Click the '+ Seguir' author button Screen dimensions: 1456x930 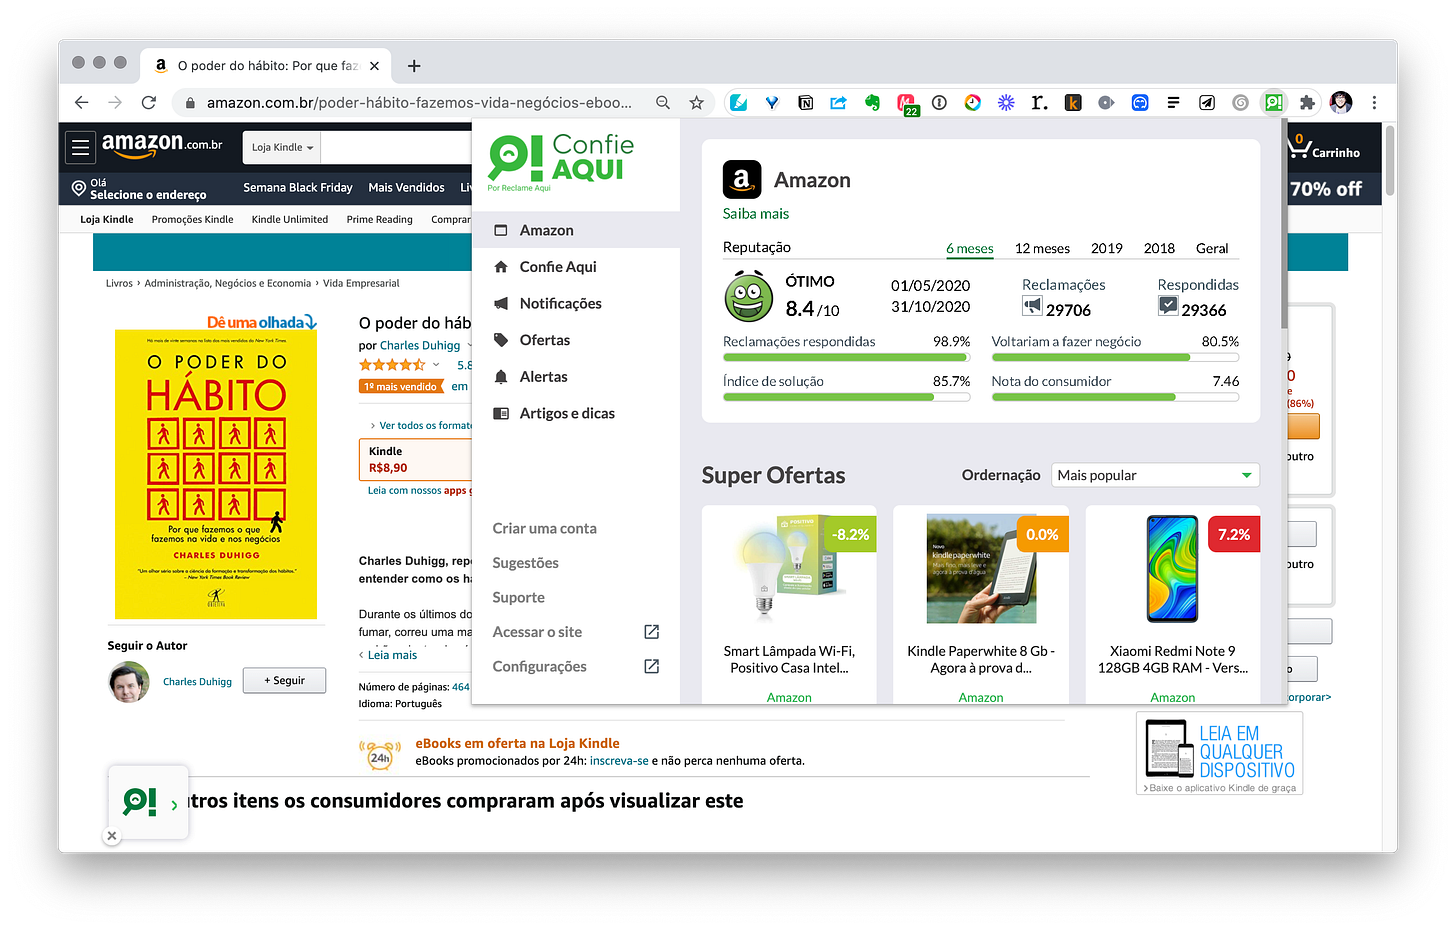(284, 680)
